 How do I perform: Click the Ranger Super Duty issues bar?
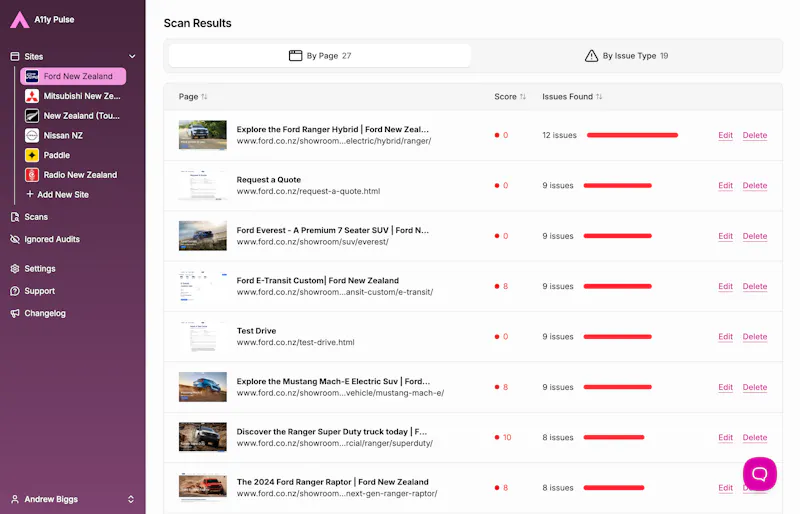point(614,437)
